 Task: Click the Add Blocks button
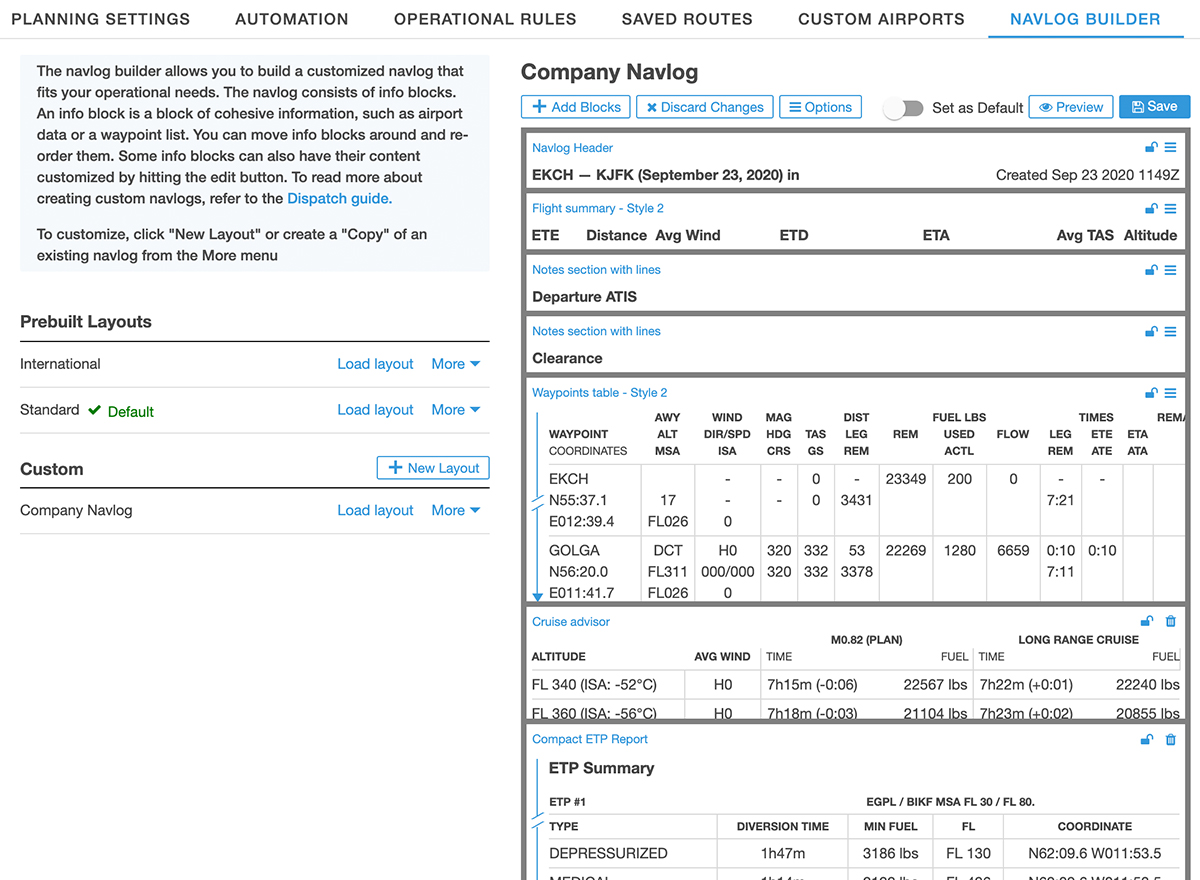click(575, 107)
